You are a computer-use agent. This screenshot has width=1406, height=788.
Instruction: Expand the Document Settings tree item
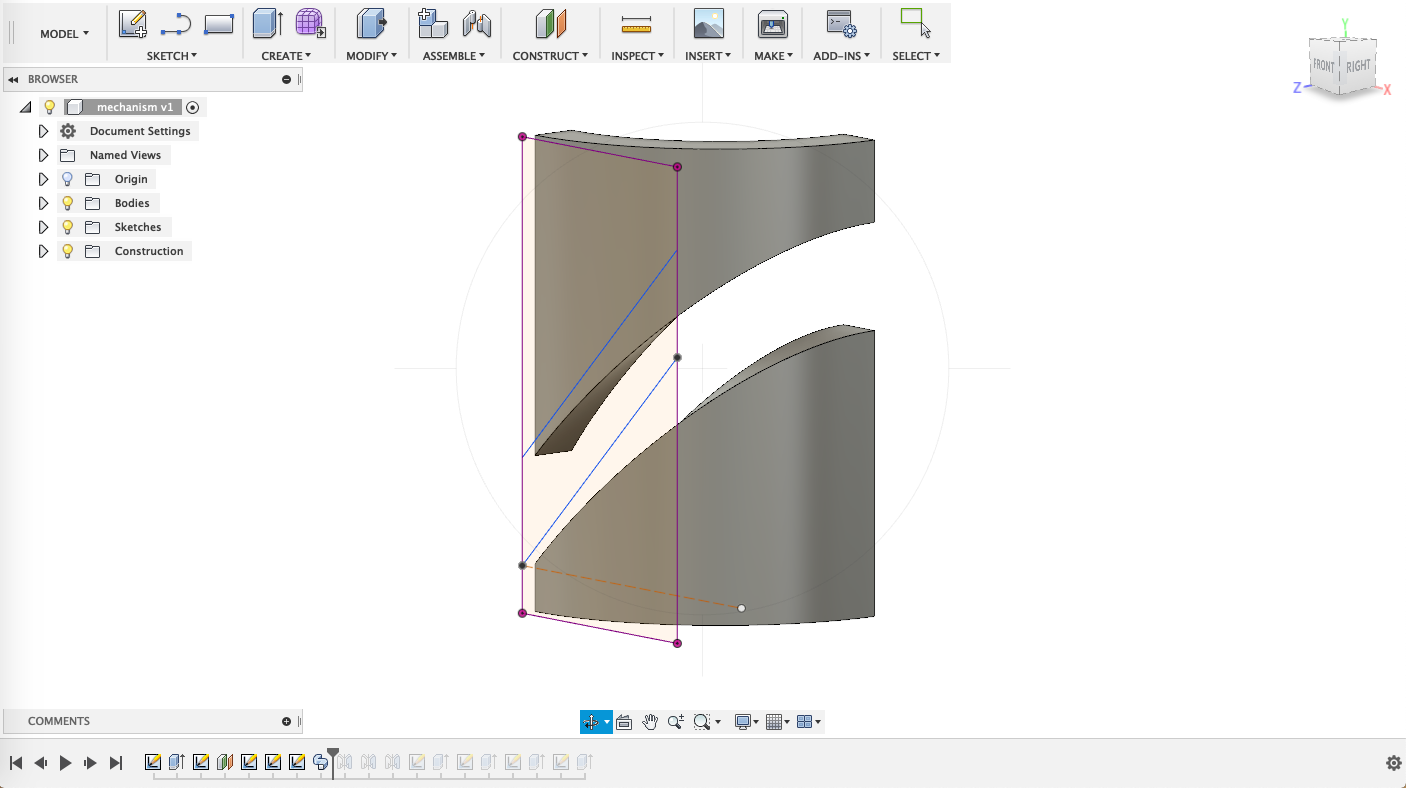point(43,130)
